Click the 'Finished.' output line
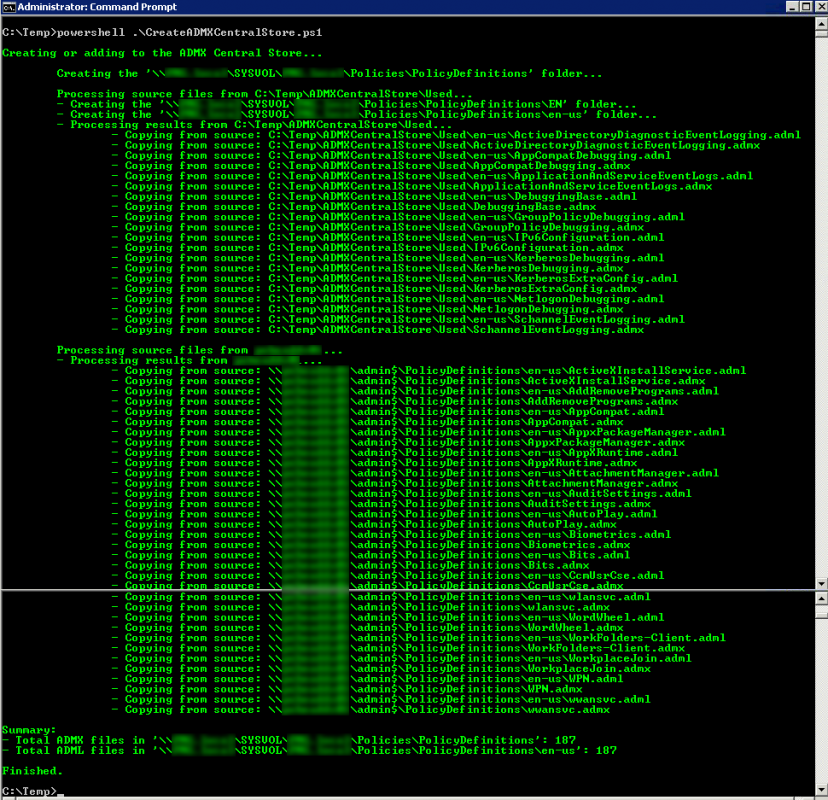Image resolution: width=828 pixels, height=800 pixels. [32, 770]
